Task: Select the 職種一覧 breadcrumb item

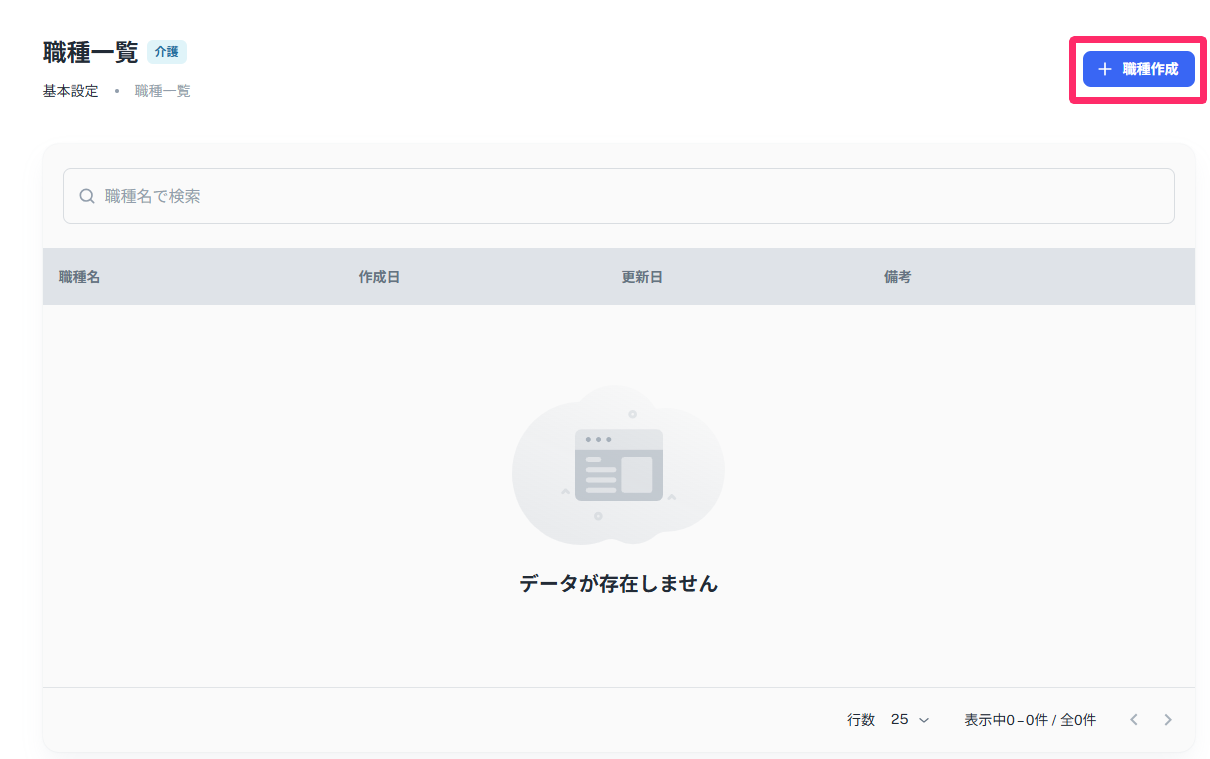Action: tap(163, 91)
